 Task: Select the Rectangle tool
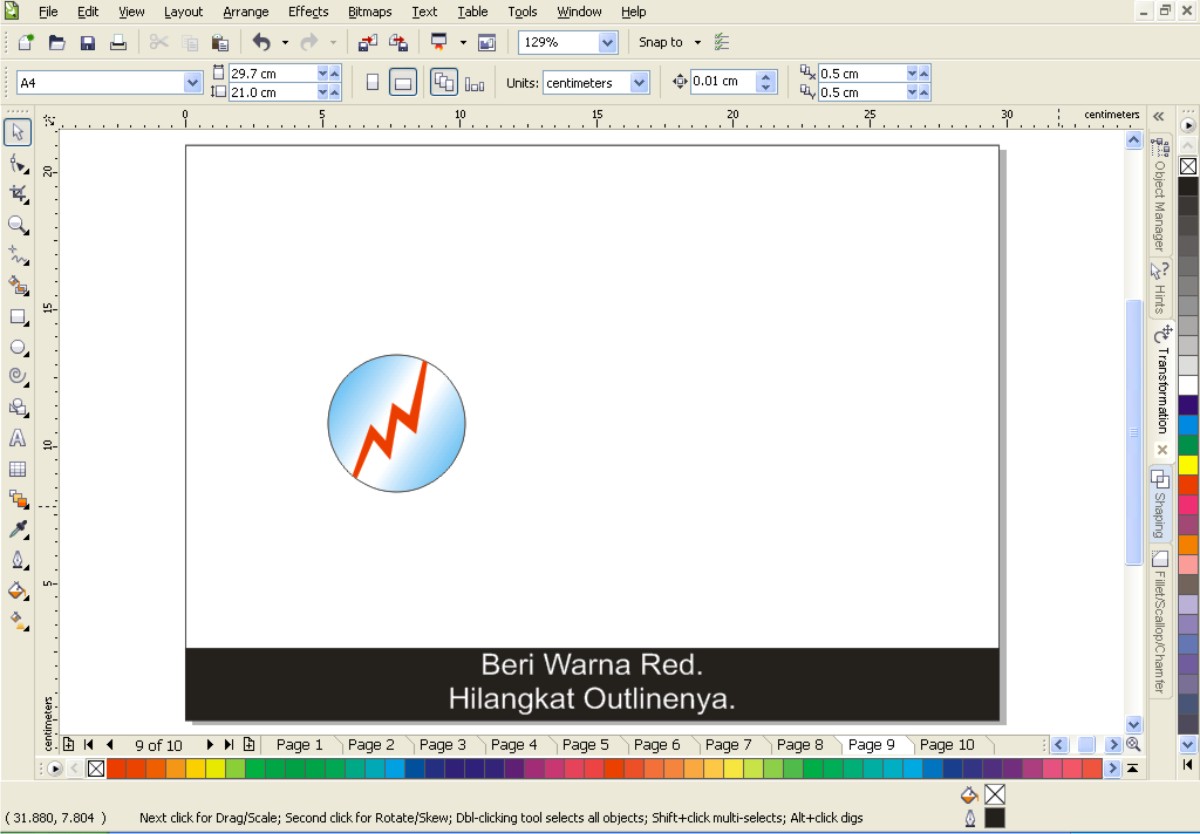coord(18,317)
